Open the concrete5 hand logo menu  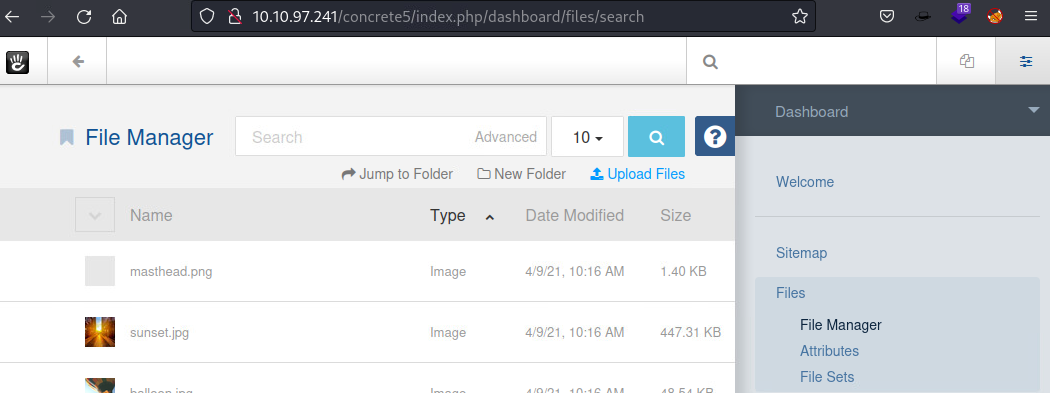coord(17,62)
